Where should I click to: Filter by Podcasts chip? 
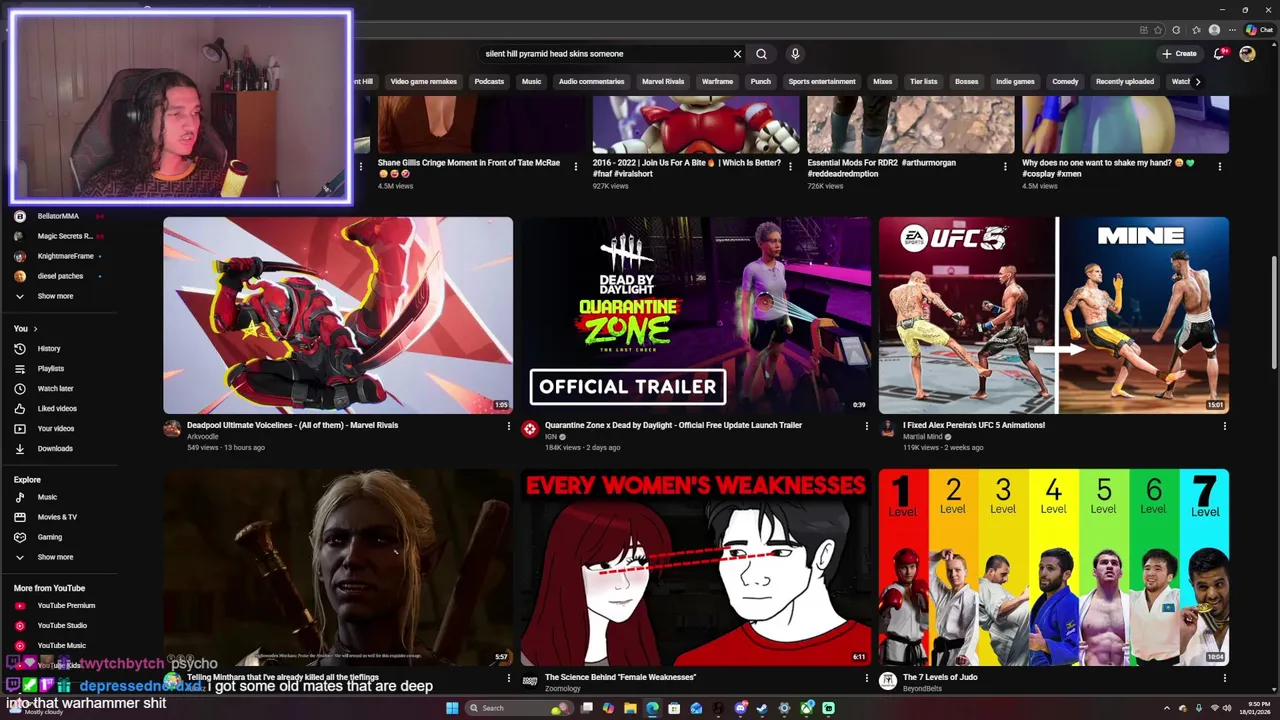[x=489, y=81]
